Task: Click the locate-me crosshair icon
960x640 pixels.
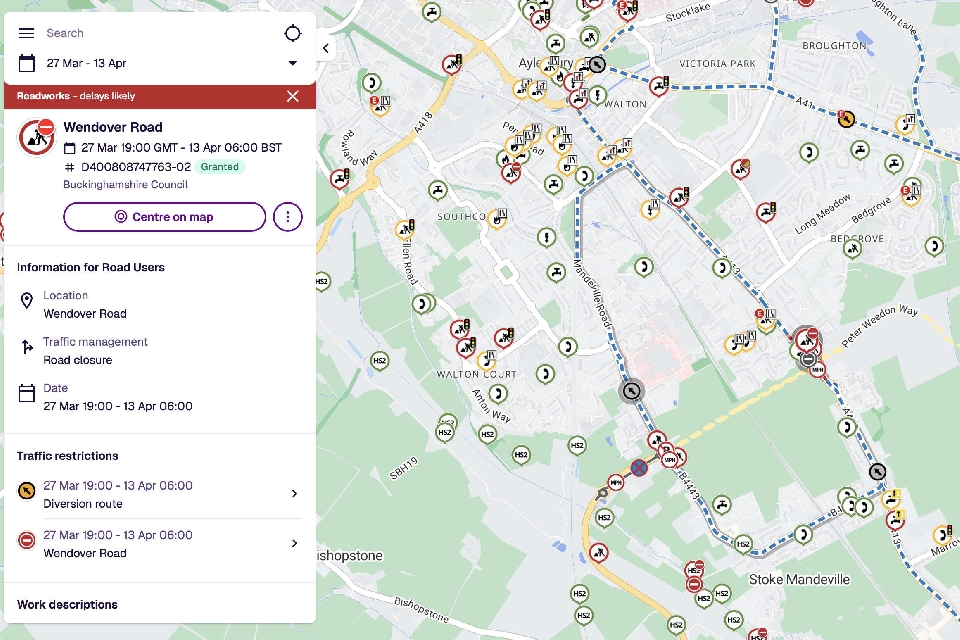Action: coord(292,34)
